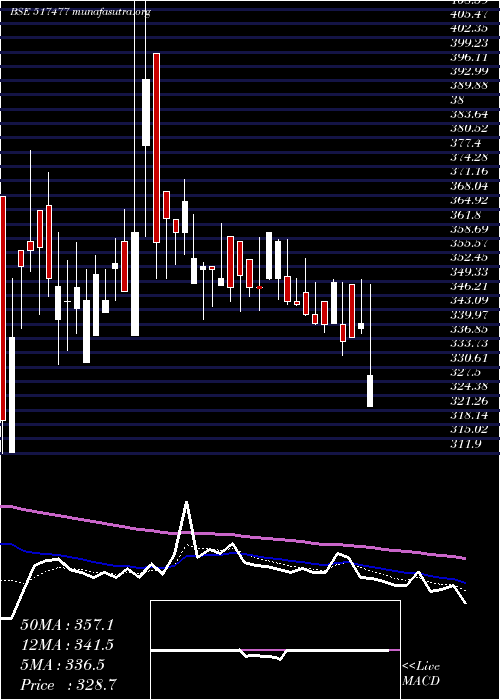Click the 368.04 price axis label
Screen dimensions: 500x700
click(469, 186)
